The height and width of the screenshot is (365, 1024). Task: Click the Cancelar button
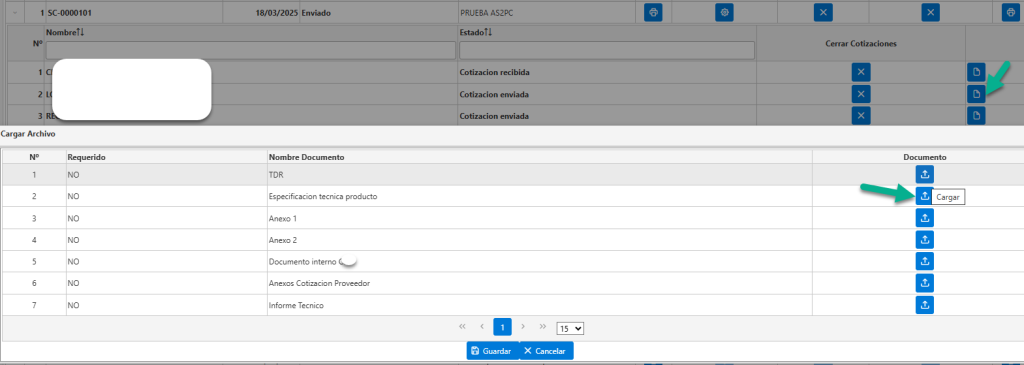click(547, 351)
